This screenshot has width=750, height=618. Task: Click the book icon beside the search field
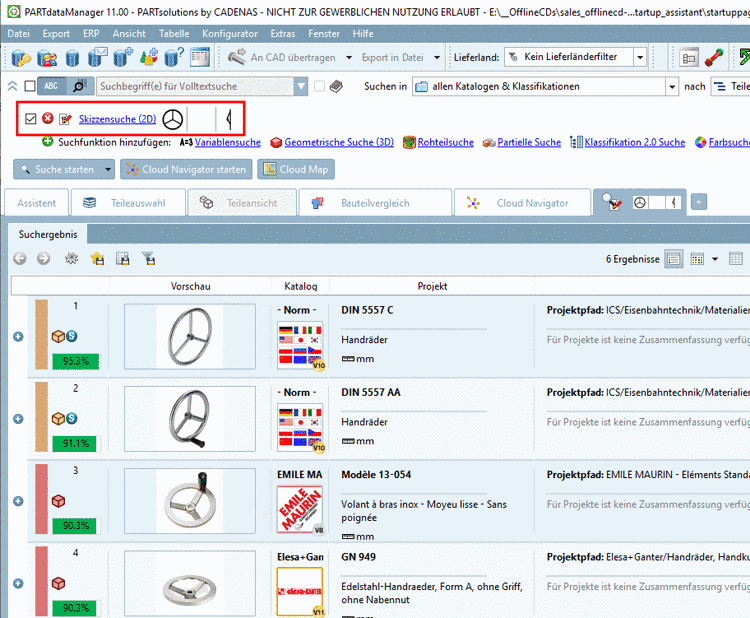(337, 86)
